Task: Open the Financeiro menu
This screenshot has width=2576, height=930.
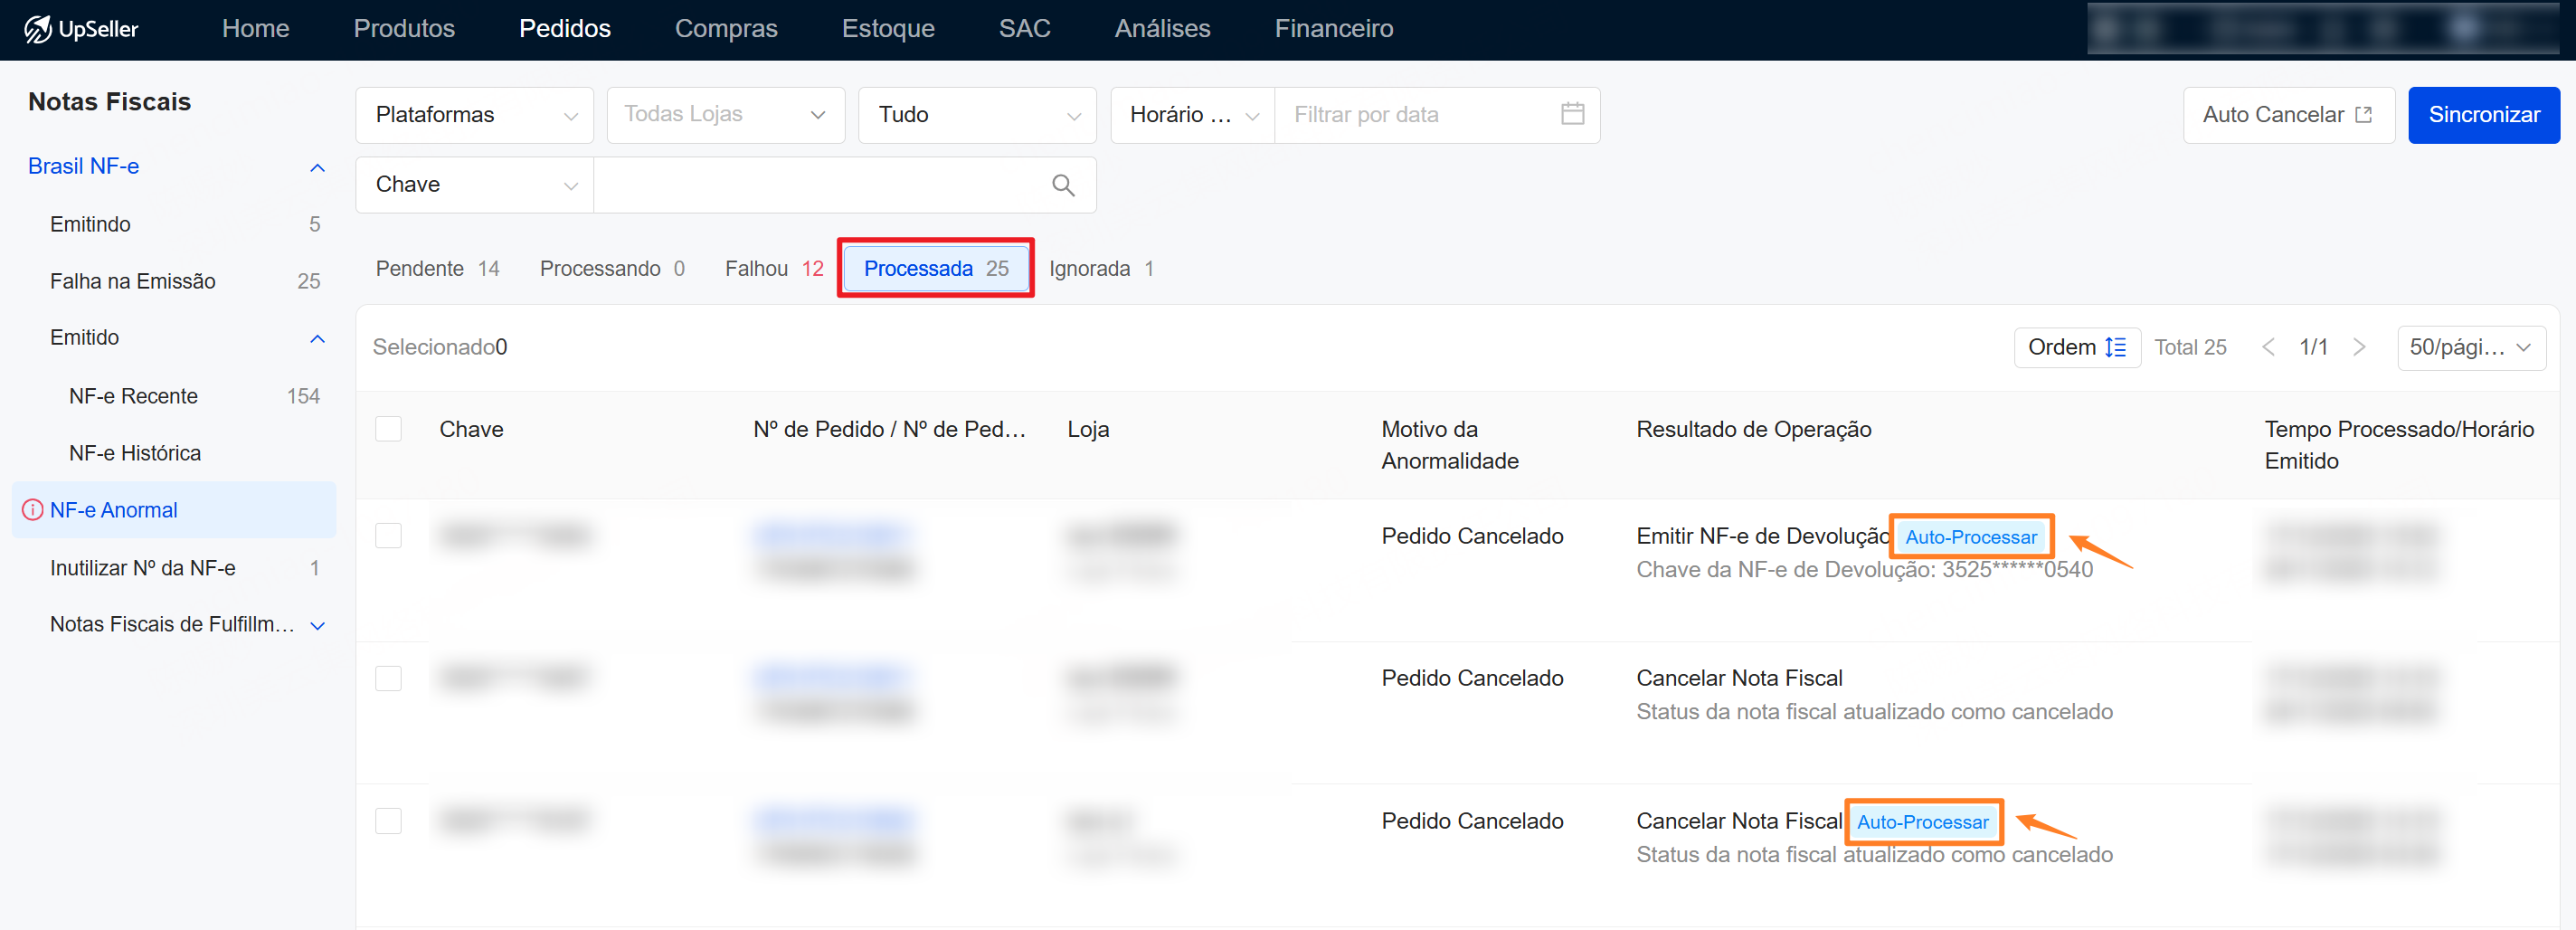Action: [1333, 29]
